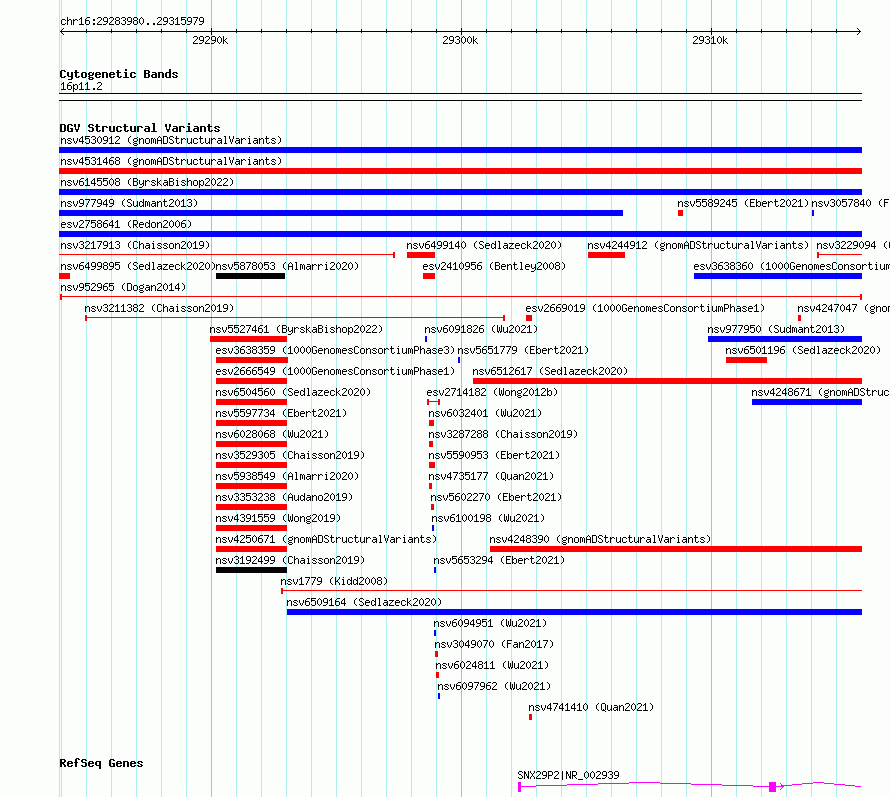
Task: Select the esv2714182 Wong2012b label
Action: [492, 392]
